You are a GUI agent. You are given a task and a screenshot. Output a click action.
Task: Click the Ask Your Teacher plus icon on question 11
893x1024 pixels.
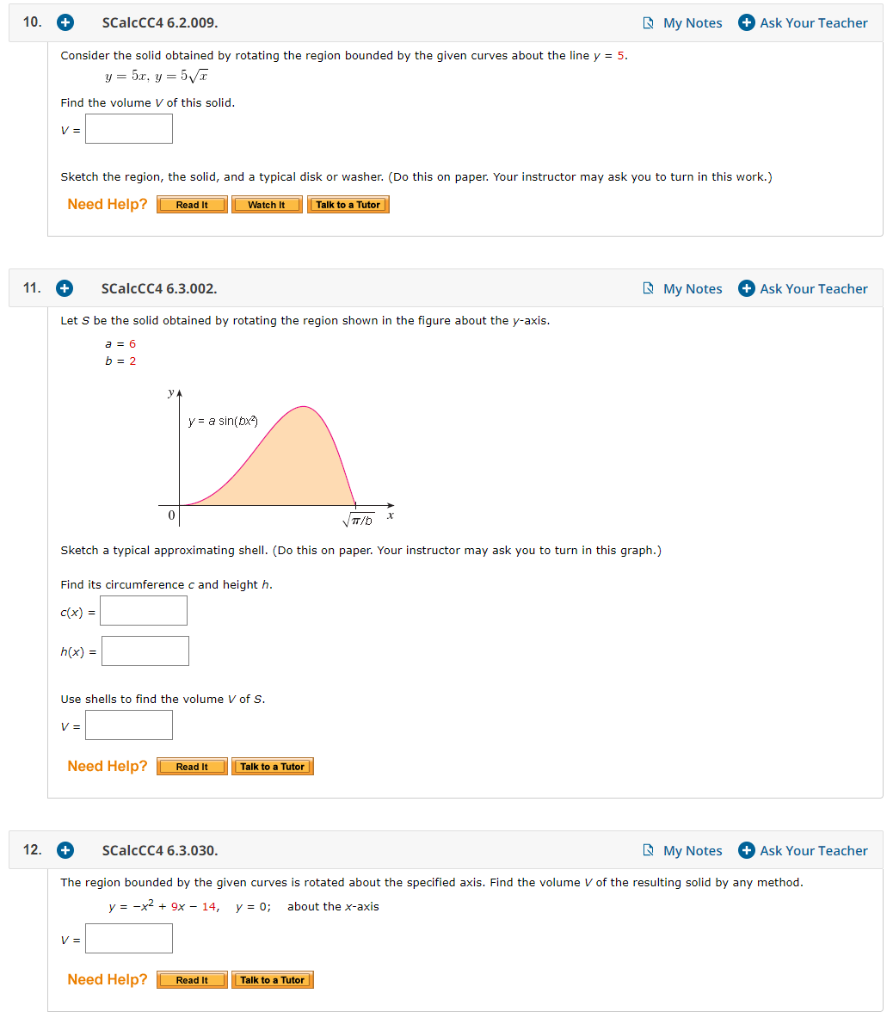point(746,288)
